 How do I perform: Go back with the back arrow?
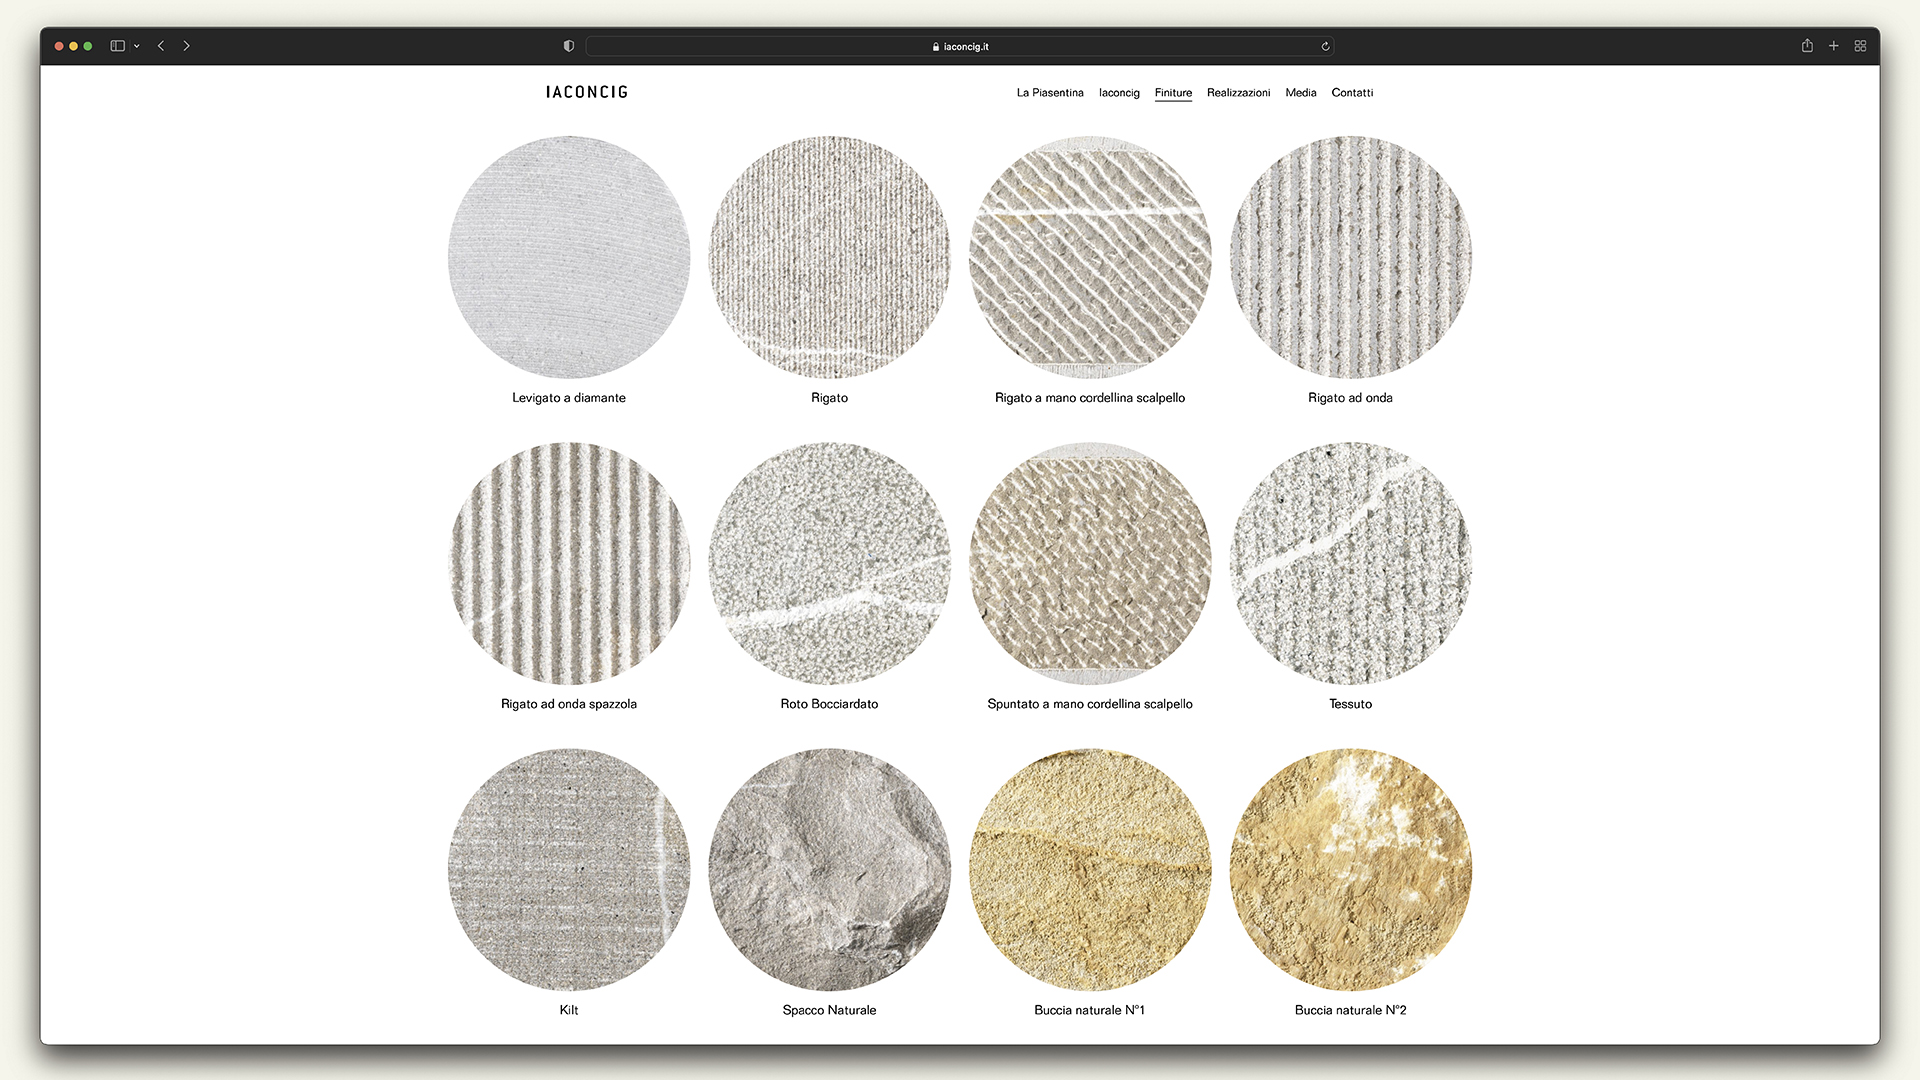click(x=161, y=46)
